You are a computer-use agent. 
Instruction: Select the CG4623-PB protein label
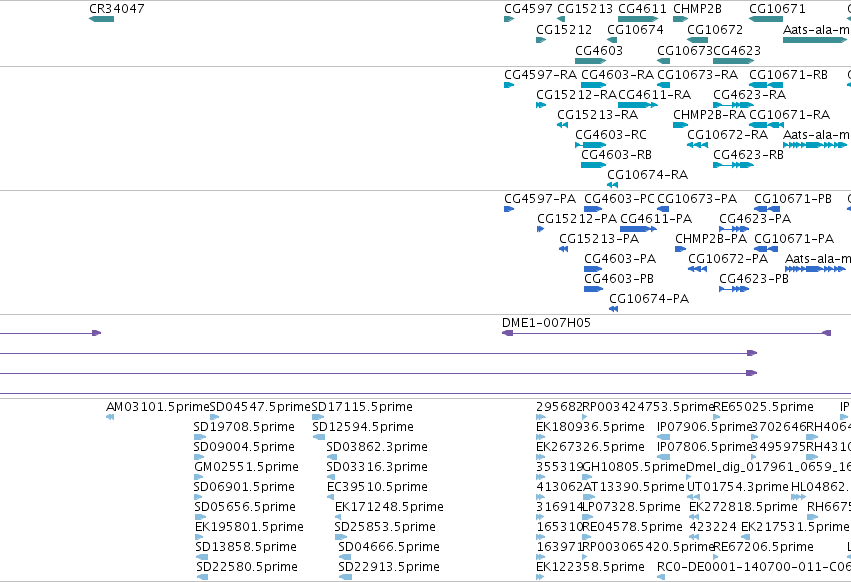coord(754,279)
